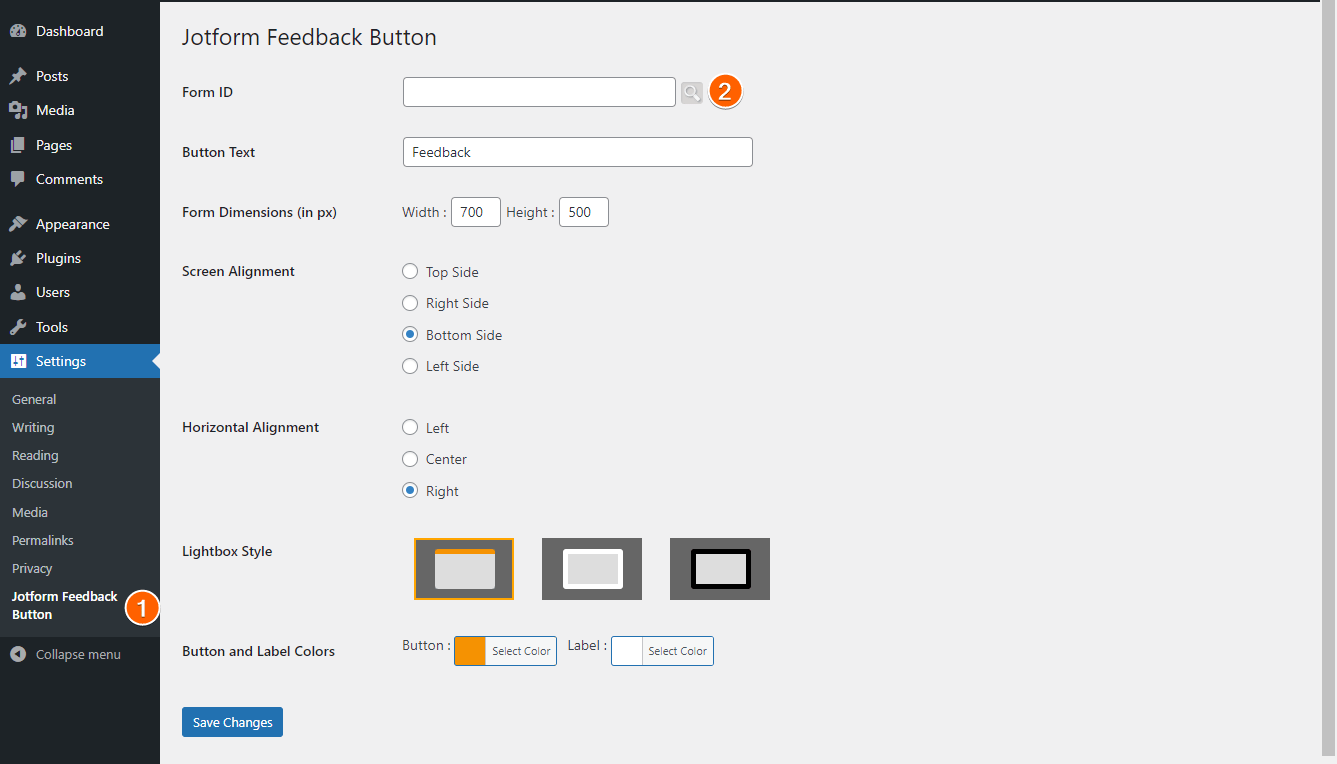Open the Comments menu item
1337x764 pixels.
(x=80, y=179)
